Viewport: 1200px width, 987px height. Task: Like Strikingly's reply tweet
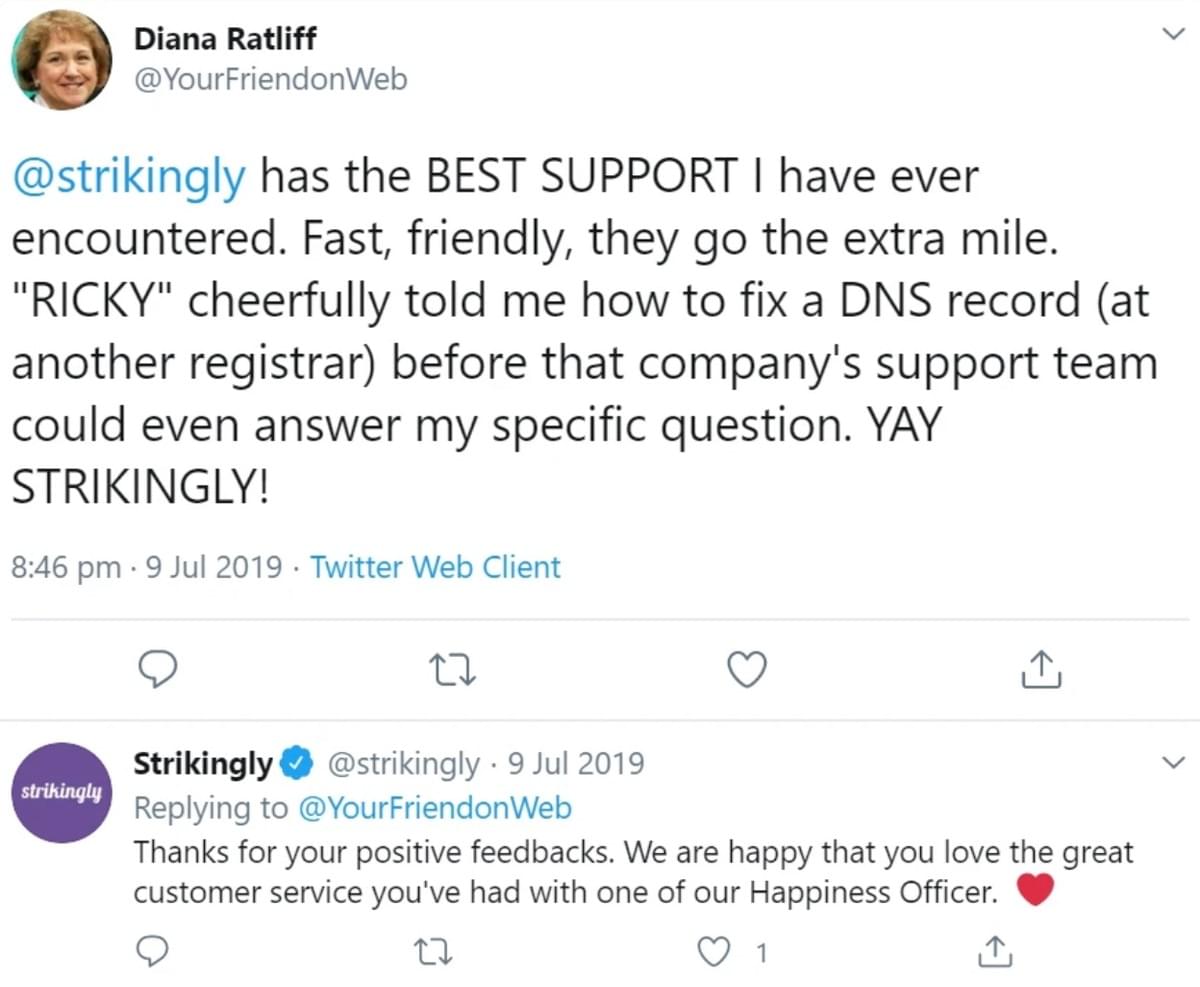712,950
